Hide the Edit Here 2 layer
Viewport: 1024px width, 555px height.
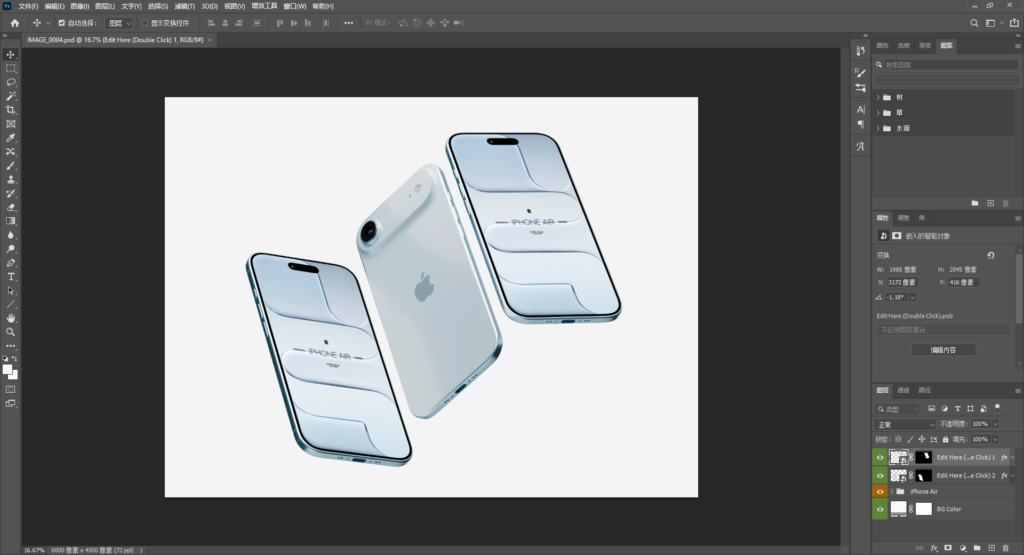click(x=880, y=475)
